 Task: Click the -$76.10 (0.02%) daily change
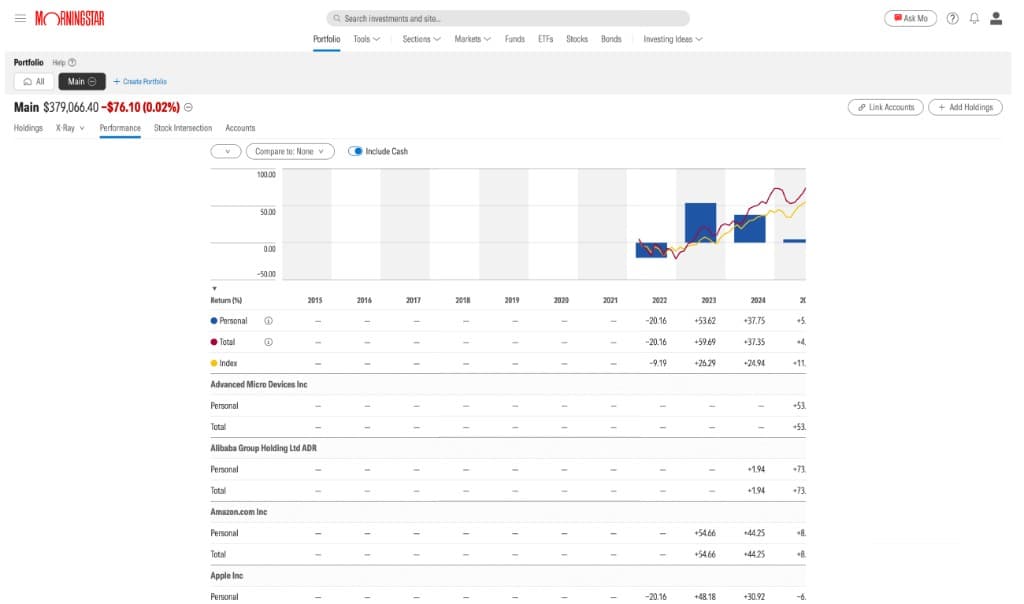(140, 107)
